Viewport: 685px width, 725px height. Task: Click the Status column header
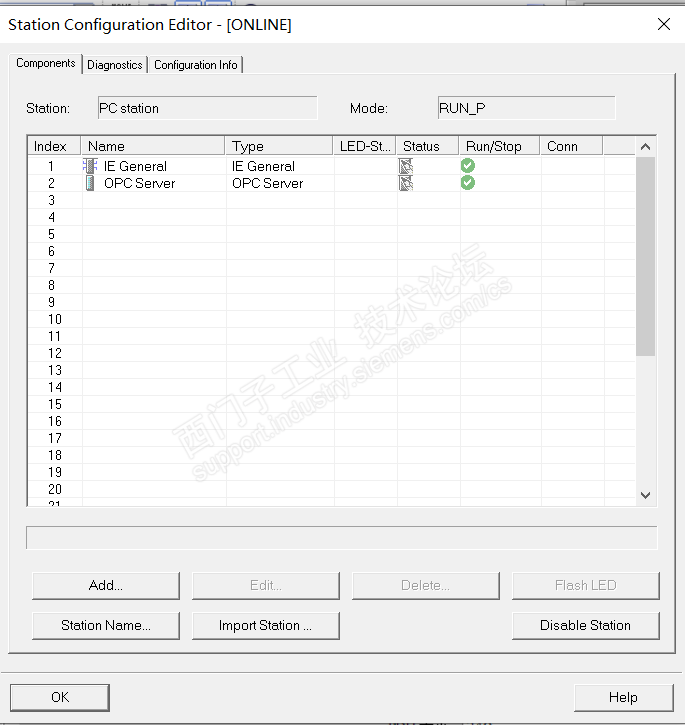click(427, 146)
